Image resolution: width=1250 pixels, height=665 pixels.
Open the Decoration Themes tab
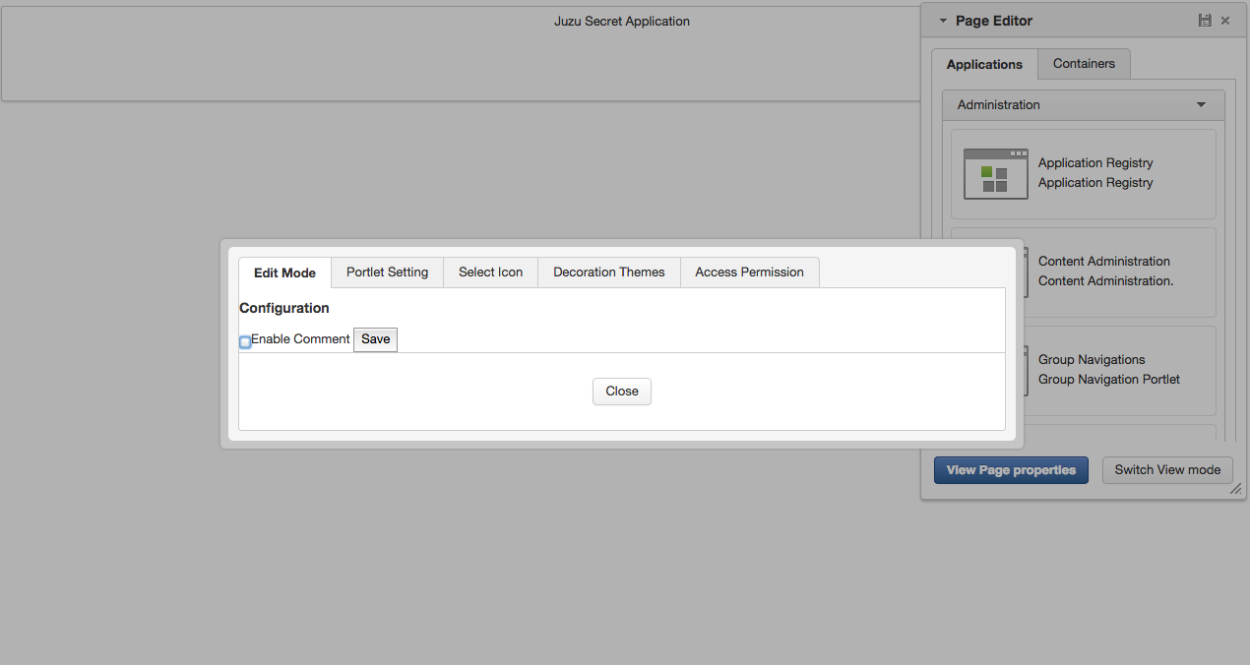tap(608, 272)
